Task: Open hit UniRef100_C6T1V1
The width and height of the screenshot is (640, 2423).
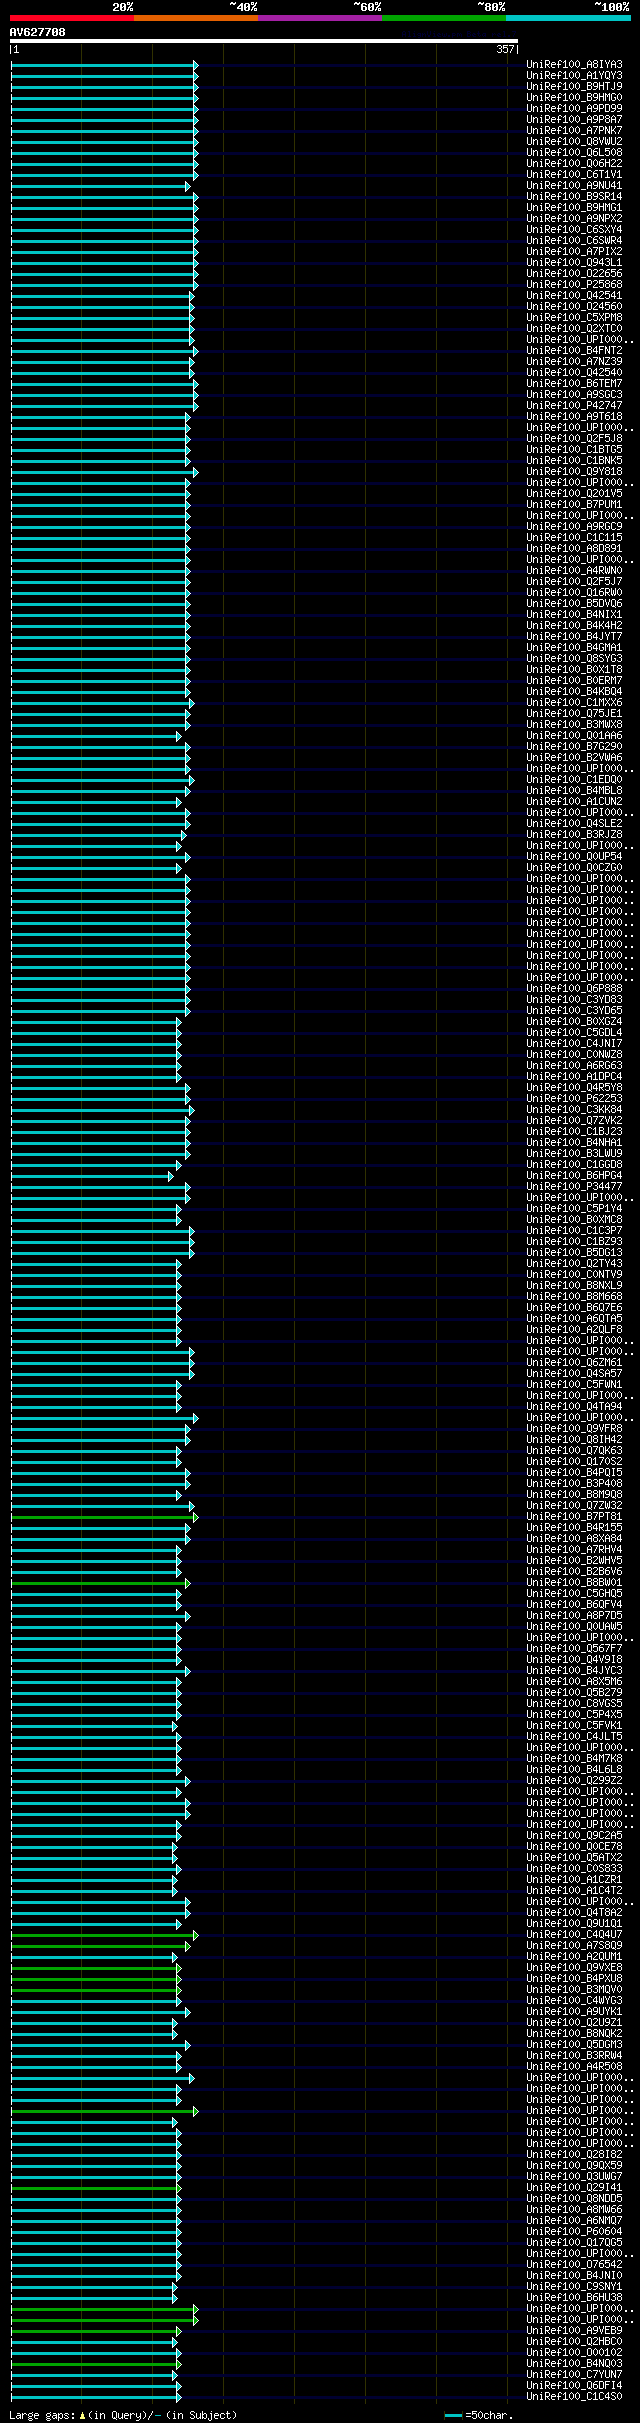Action: [574, 175]
